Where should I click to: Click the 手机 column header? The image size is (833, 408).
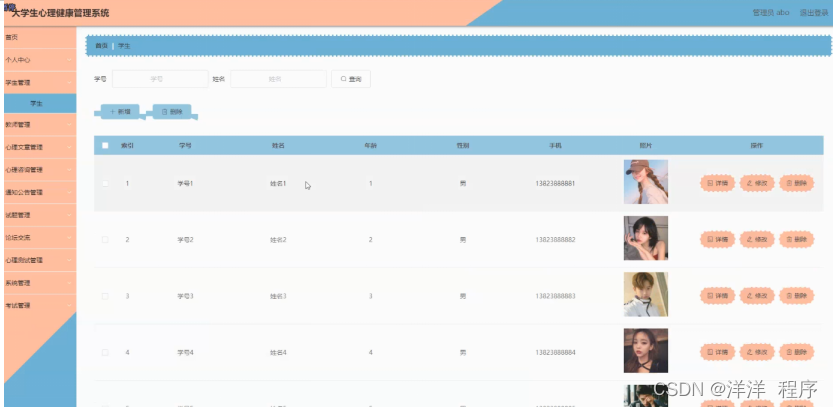click(x=555, y=146)
